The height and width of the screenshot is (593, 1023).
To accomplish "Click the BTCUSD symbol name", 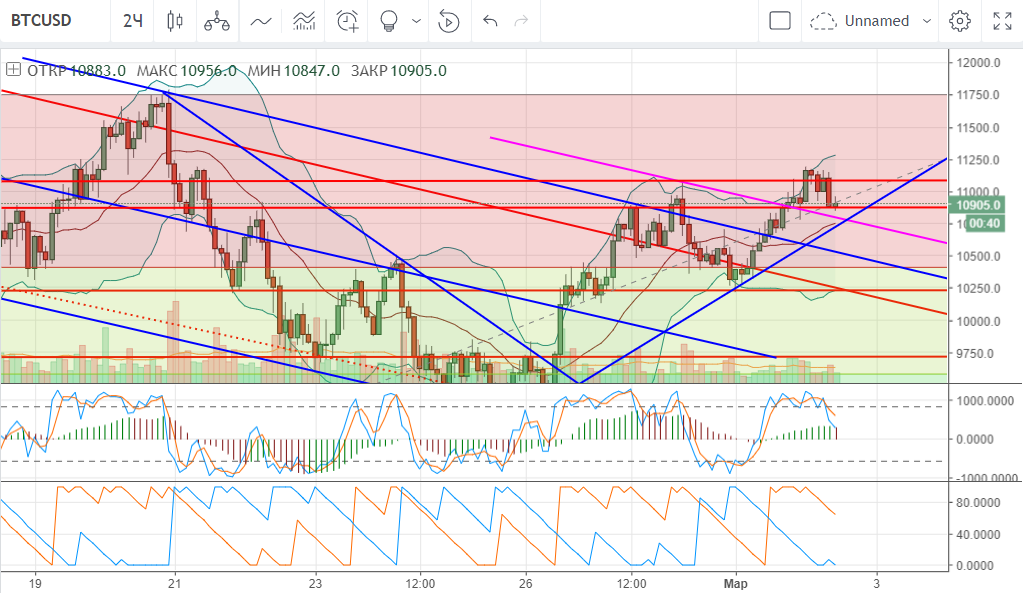I will (41, 21).
